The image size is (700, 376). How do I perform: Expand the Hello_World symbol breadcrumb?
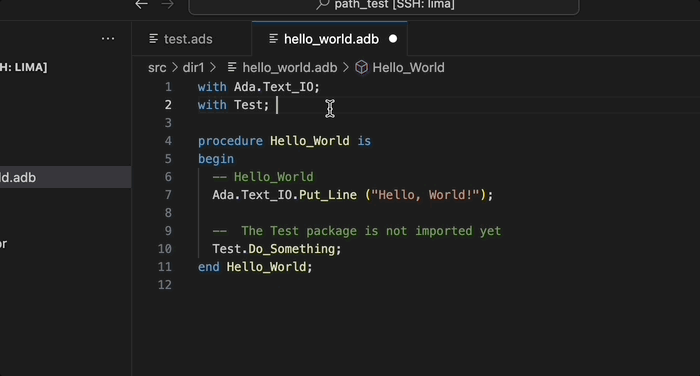408,67
